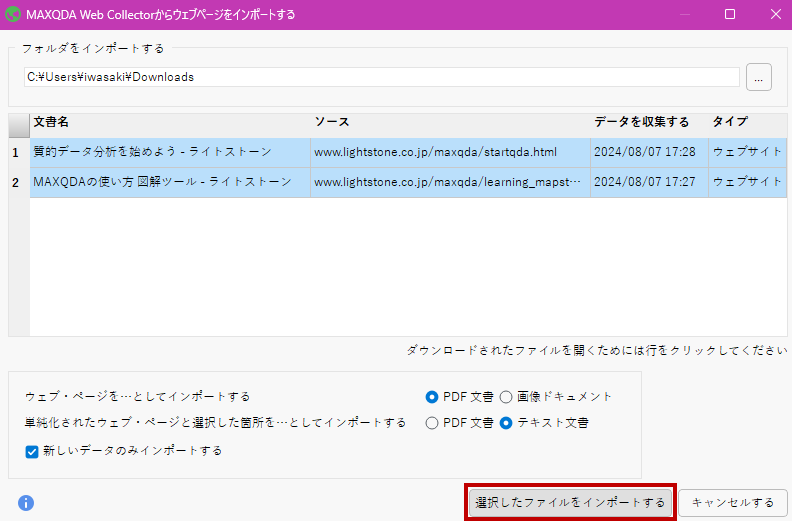Click source cell containing learning_mapst
Image resolution: width=792 pixels, height=521 pixels.
pyautogui.click(x=451, y=182)
